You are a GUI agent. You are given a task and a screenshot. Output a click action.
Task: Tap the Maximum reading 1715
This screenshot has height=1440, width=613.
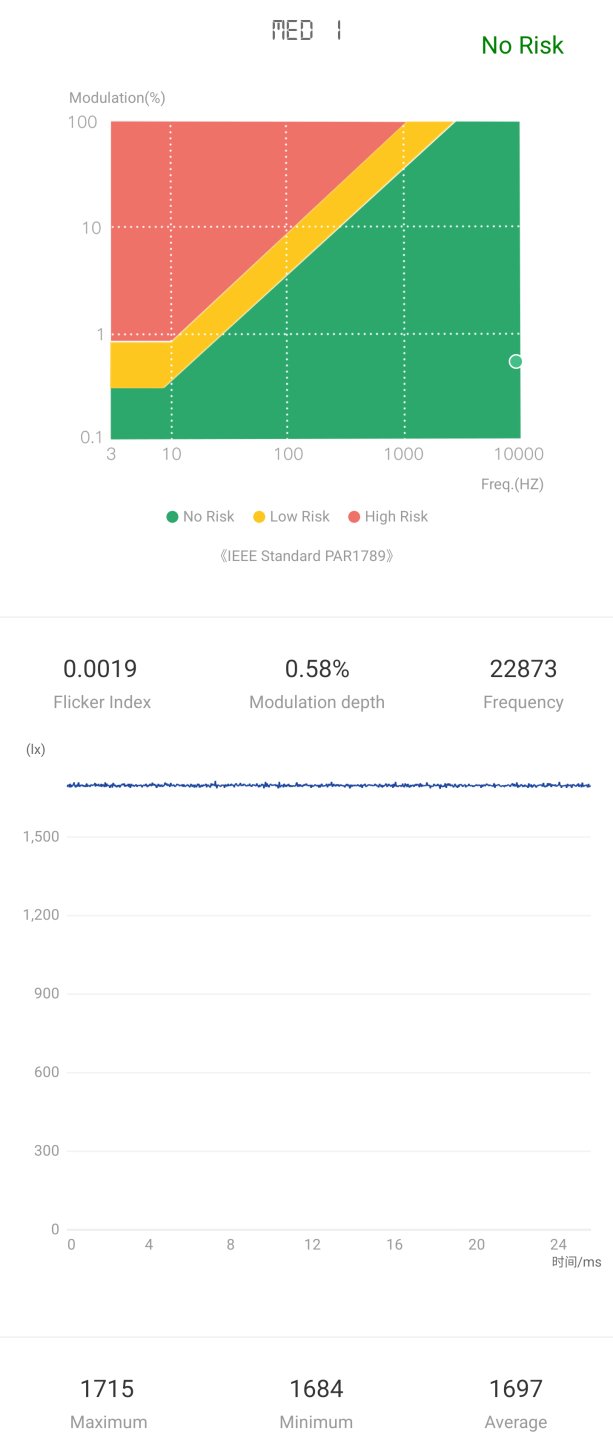pyautogui.click(x=107, y=1388)
